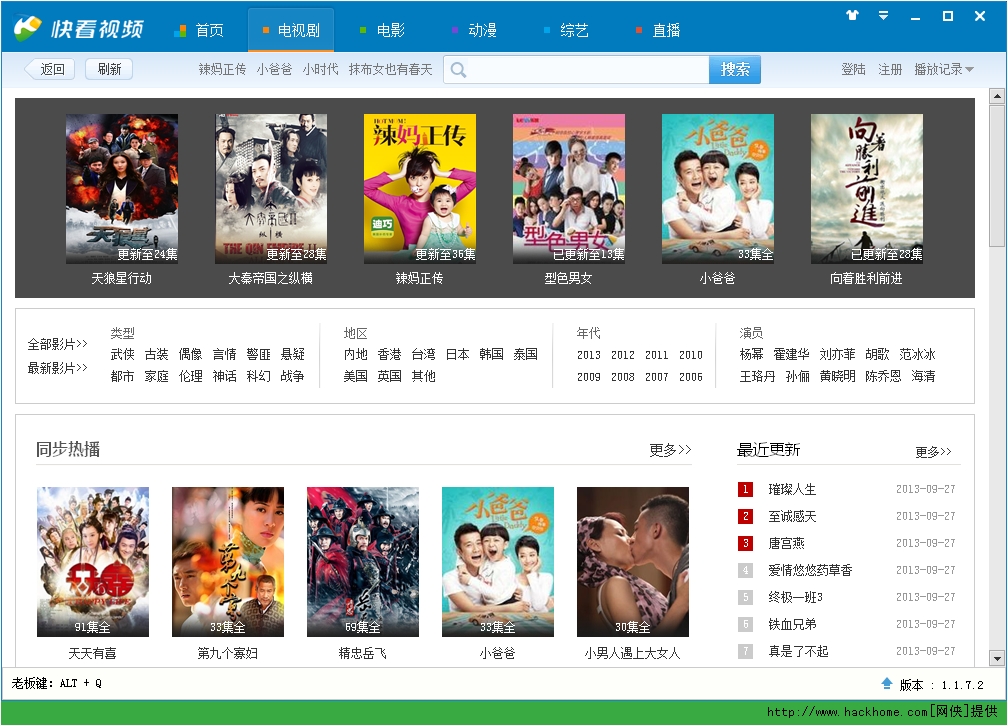Switch to the 动漫 tab

click(474, 30)
